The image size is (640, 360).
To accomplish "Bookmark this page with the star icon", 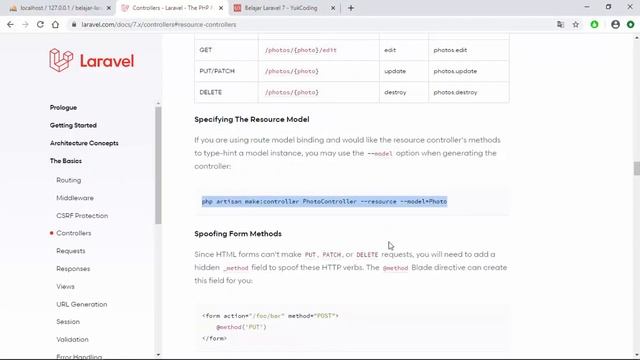I will tap(576, 24).
